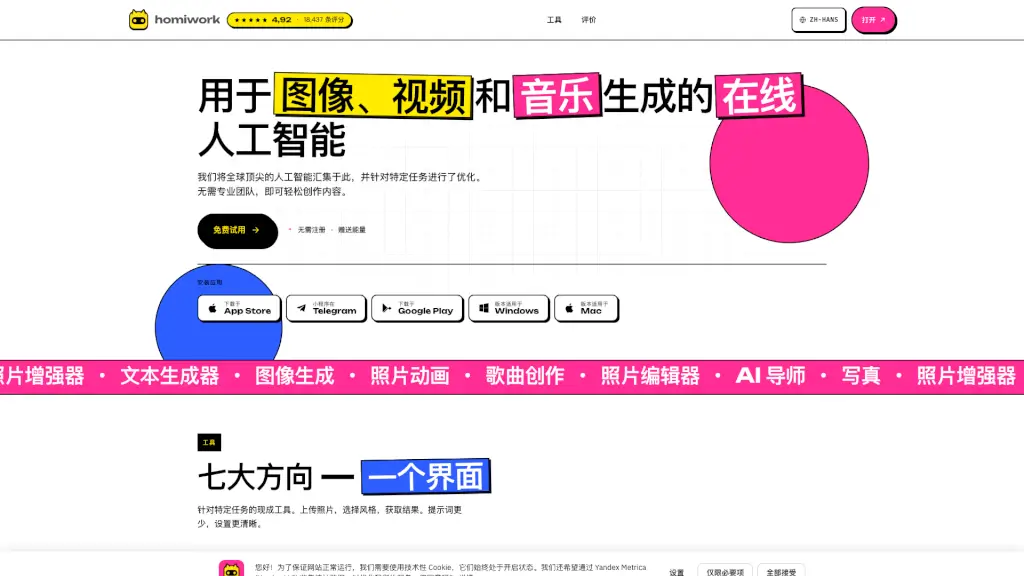Select 歌曲创作 in the pink ticker
Screen dimensions: 1024x576
524,376
